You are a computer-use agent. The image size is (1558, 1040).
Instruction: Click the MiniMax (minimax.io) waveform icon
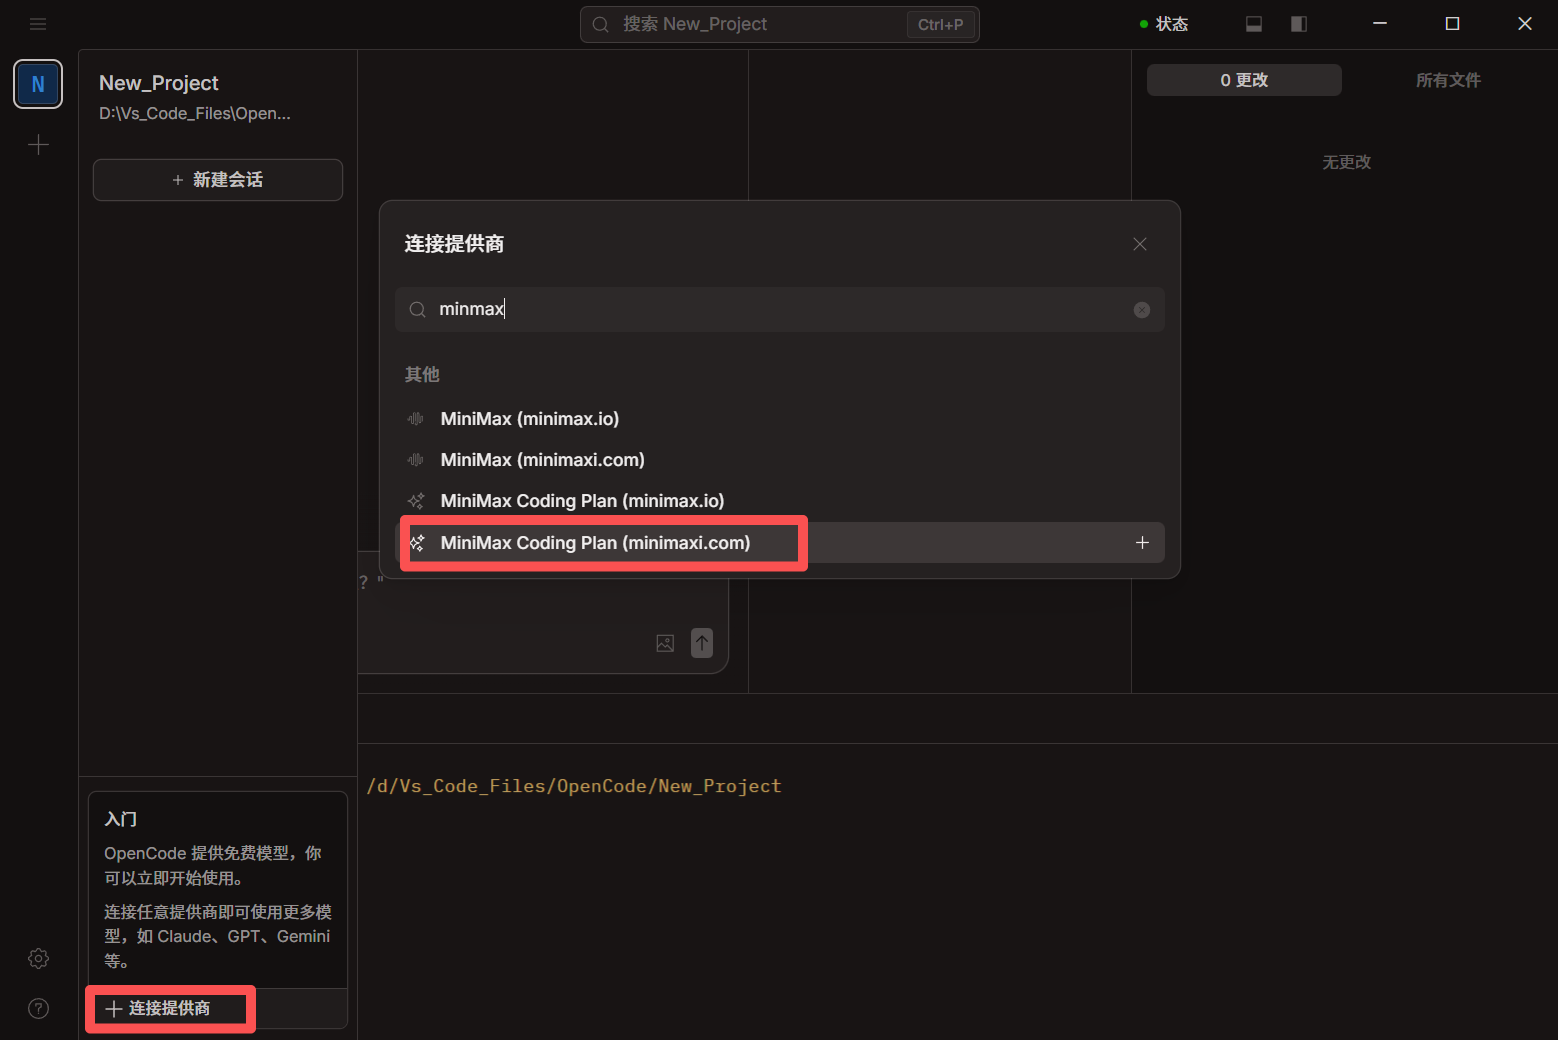(416, 419)
